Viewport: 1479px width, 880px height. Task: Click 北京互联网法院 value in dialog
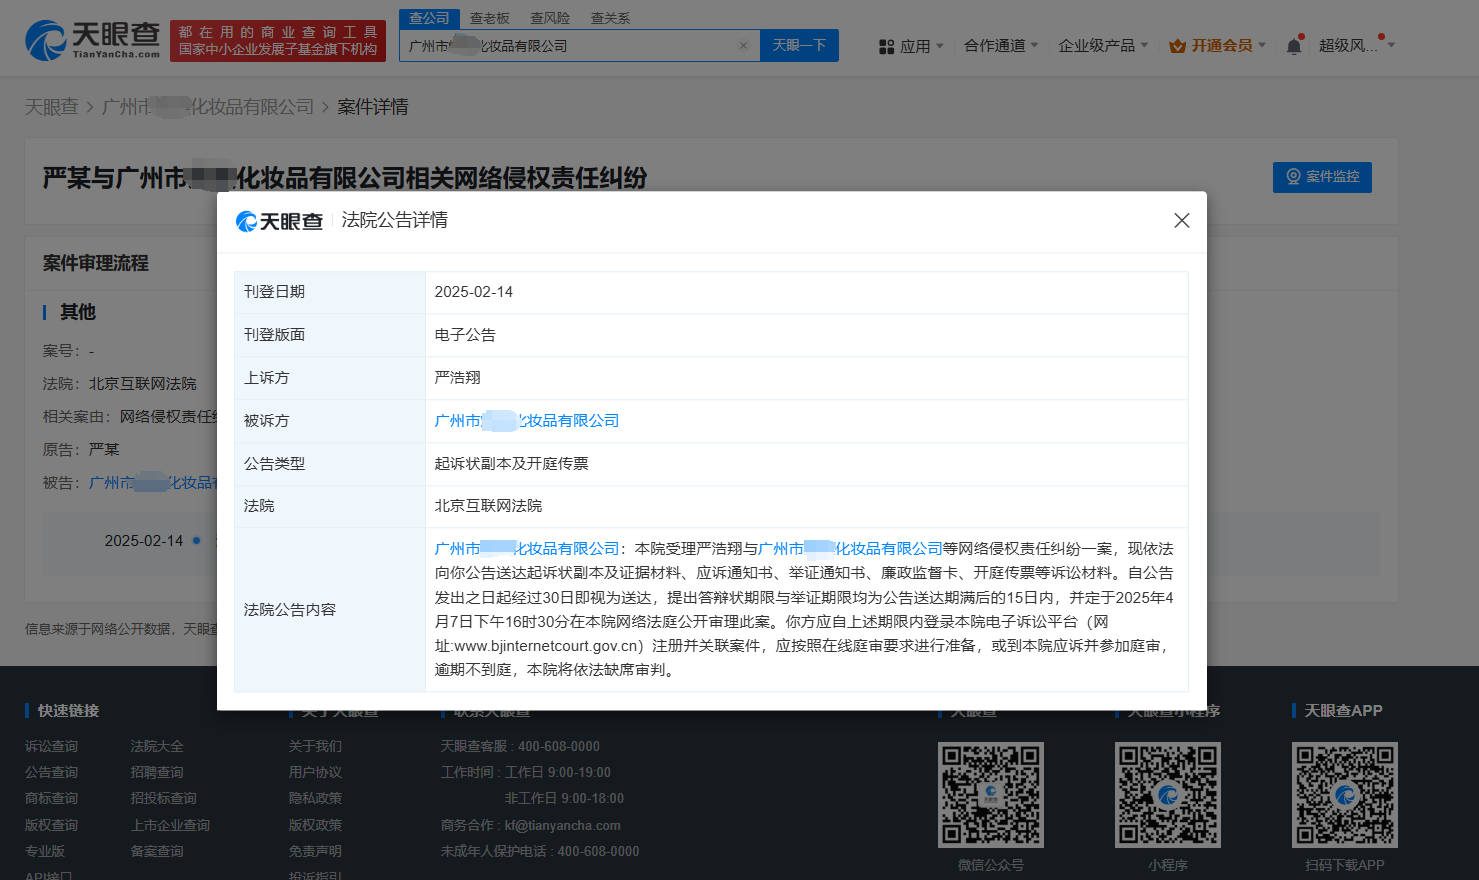pos(488,506)
